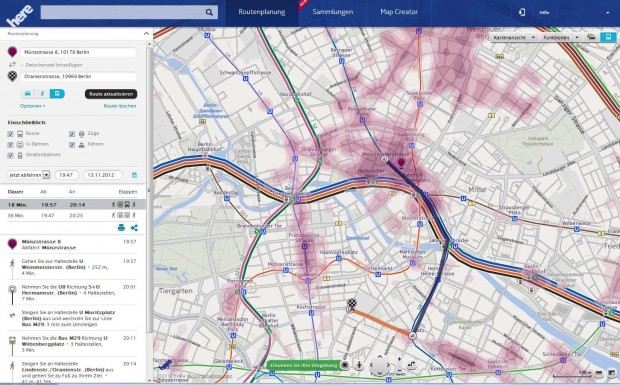Click Route aktualisieren button
This screenshot has height=385, width=620.
pos(111,94)
